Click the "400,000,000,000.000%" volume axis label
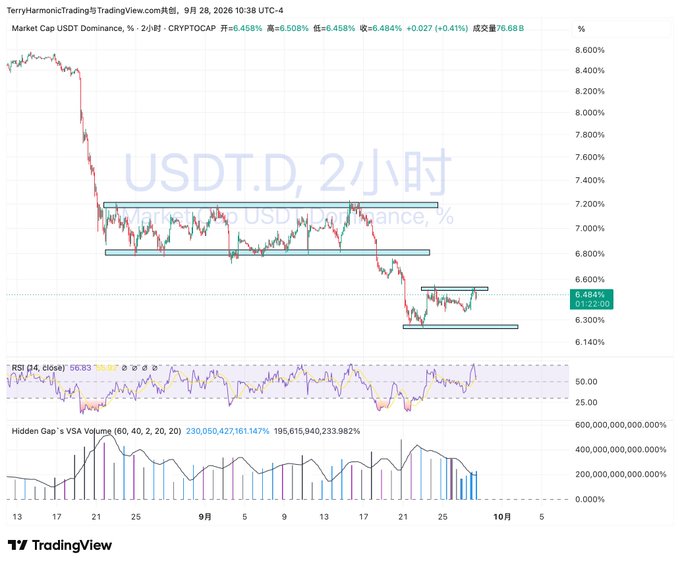680x565 pixels. point(621,450)
